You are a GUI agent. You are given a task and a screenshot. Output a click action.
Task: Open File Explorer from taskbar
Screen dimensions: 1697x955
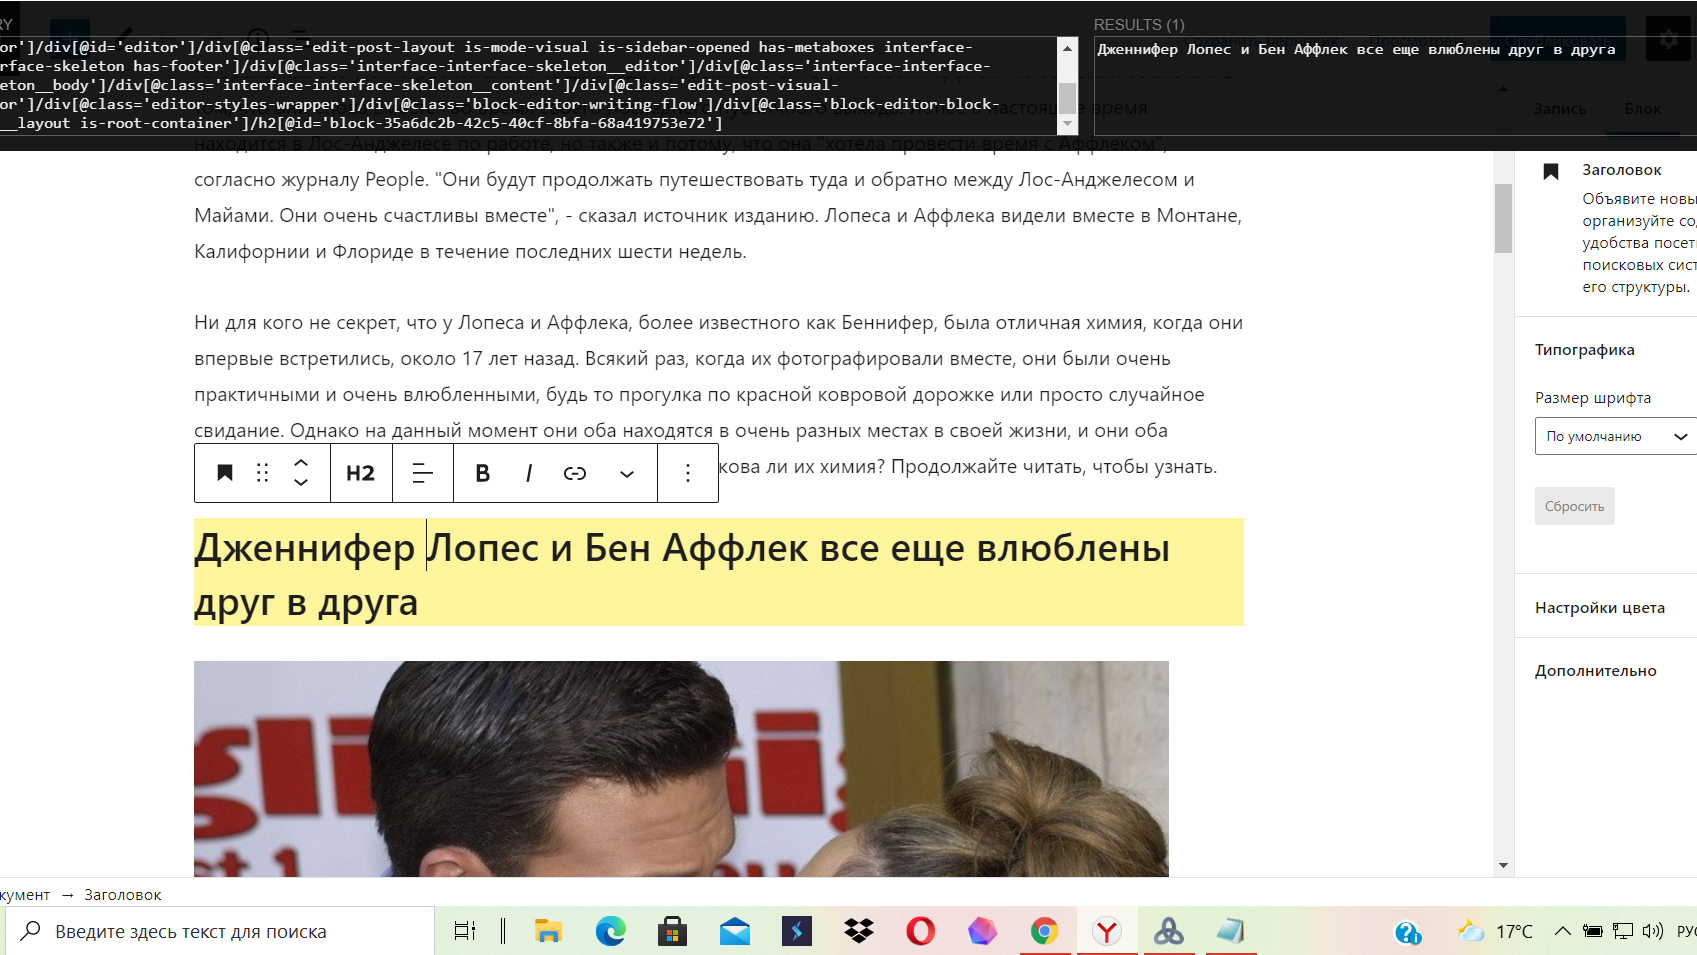(x=548, y=931)
